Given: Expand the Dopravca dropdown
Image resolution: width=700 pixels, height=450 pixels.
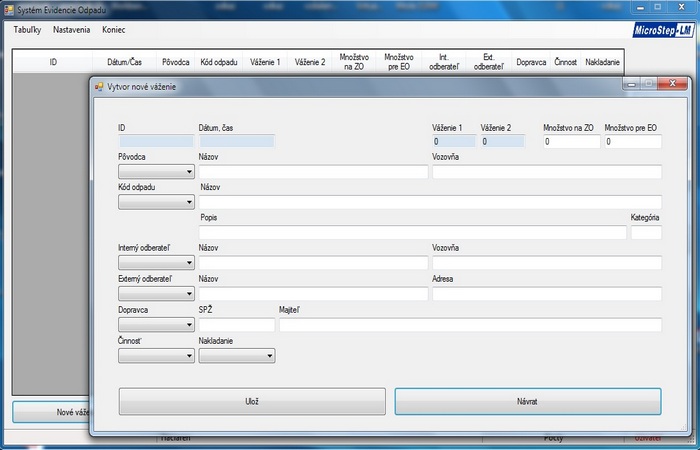Looking at the screenshot, I should 156,325.
